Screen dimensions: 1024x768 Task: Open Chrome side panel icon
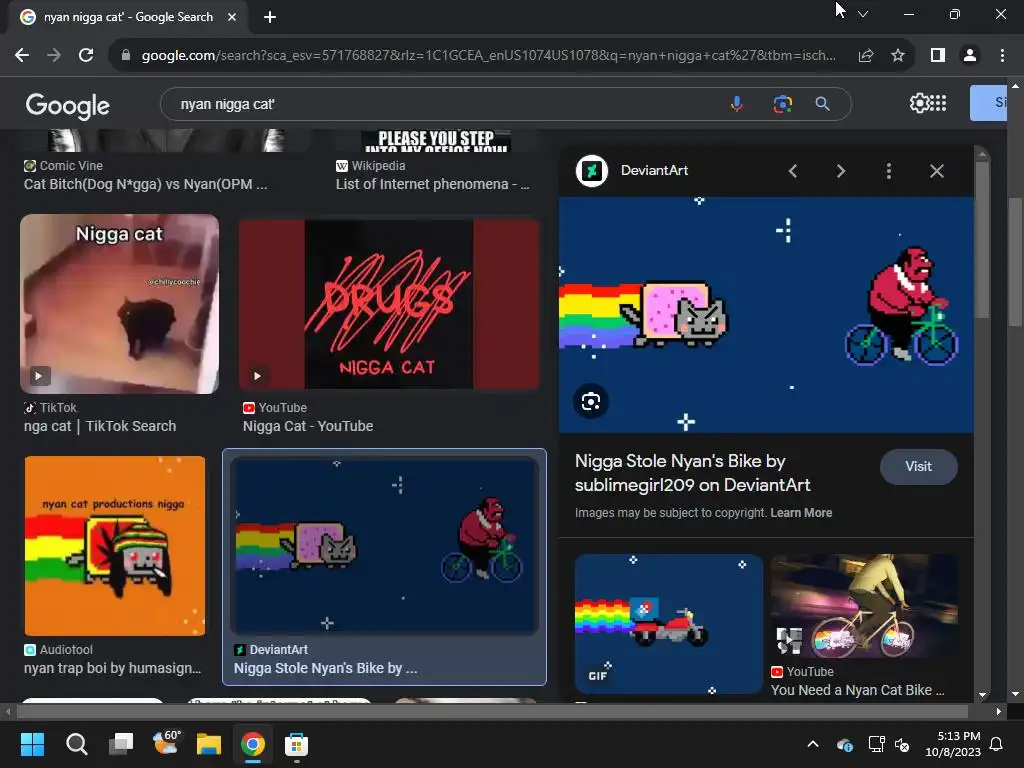938,56
